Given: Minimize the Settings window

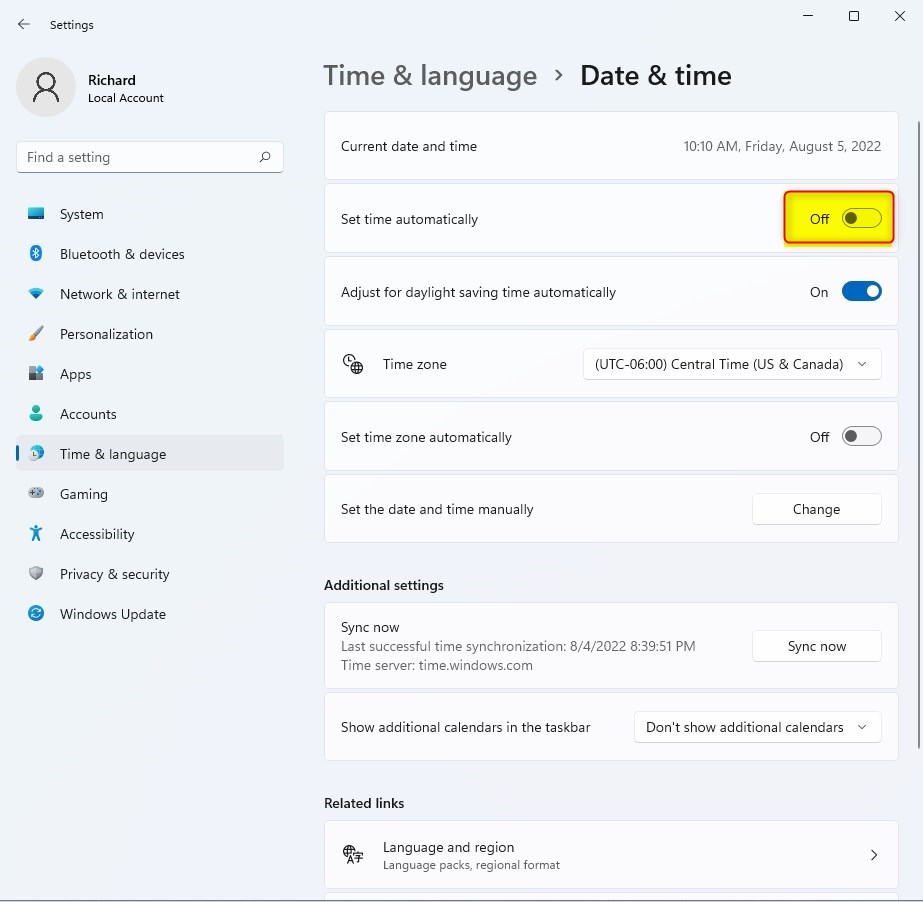Looking at the screenshot, I should 808,16.
